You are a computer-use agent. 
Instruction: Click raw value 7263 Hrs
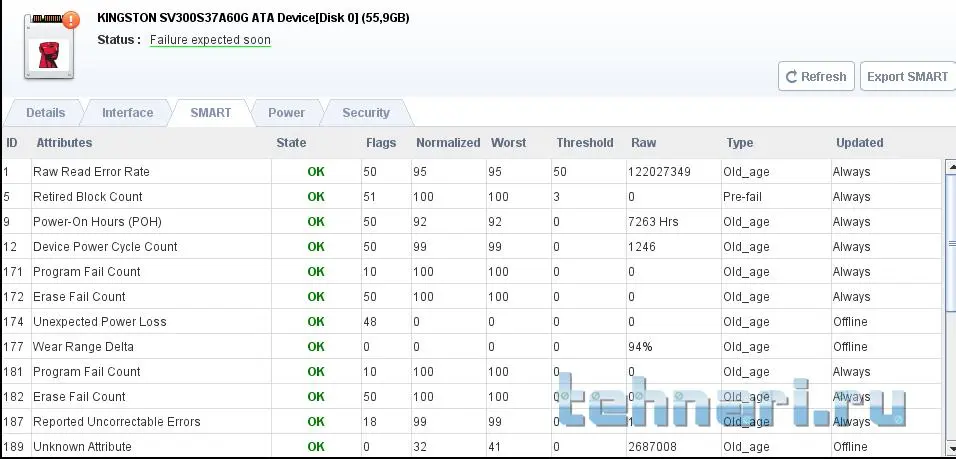point(653,222)
